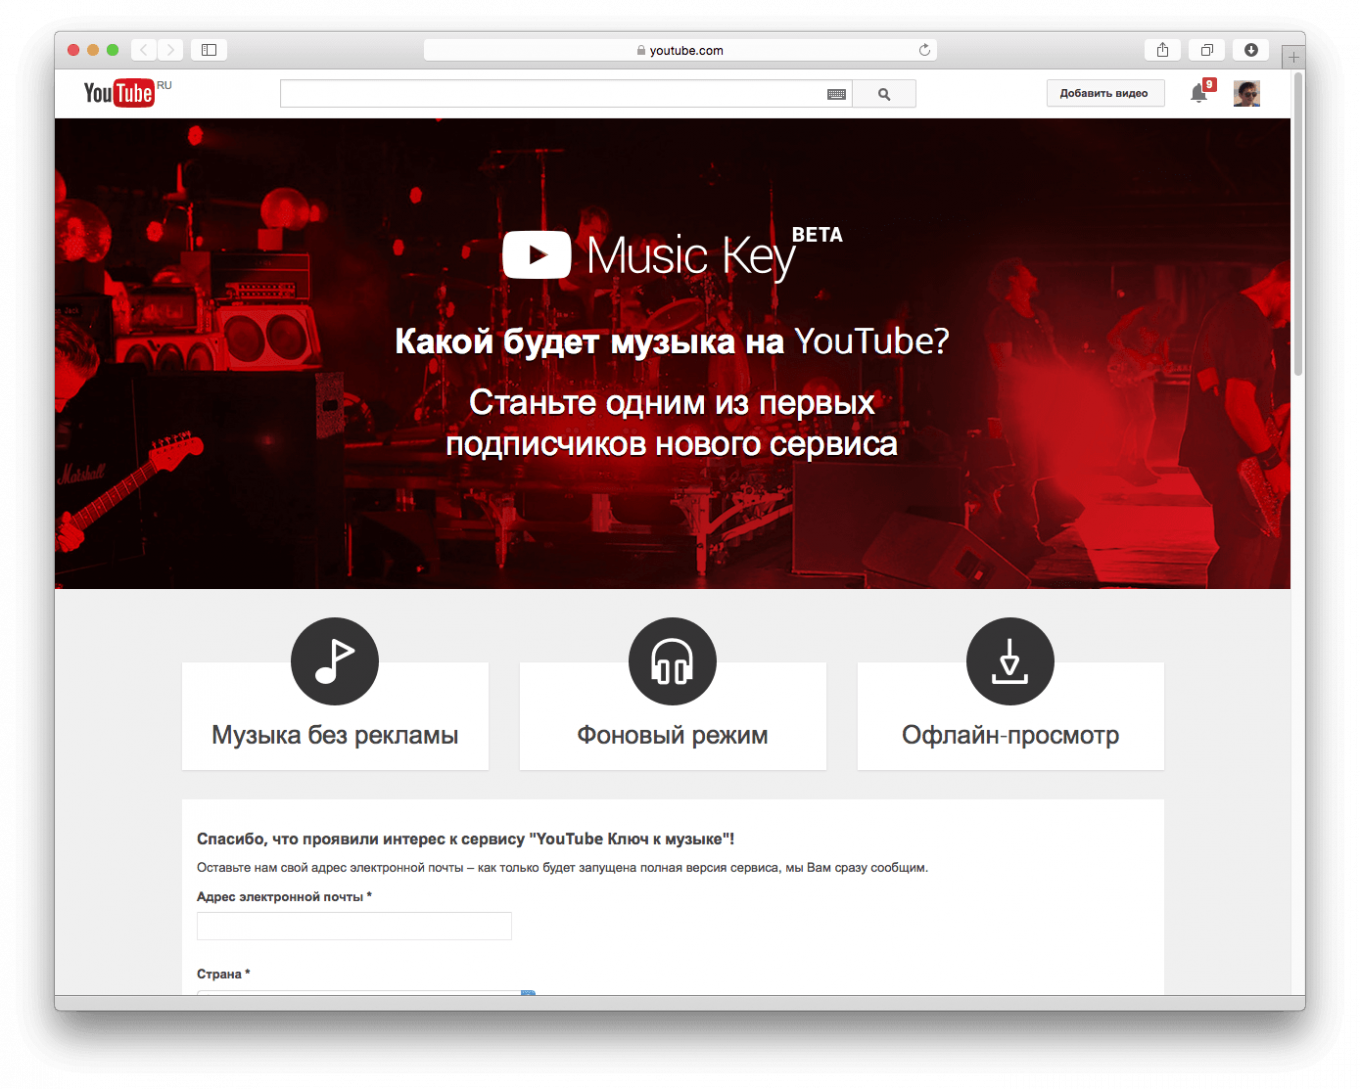Reload the page in the address bar
The height and width of the screenshot is (1089, 1360).
click(924, 50)
